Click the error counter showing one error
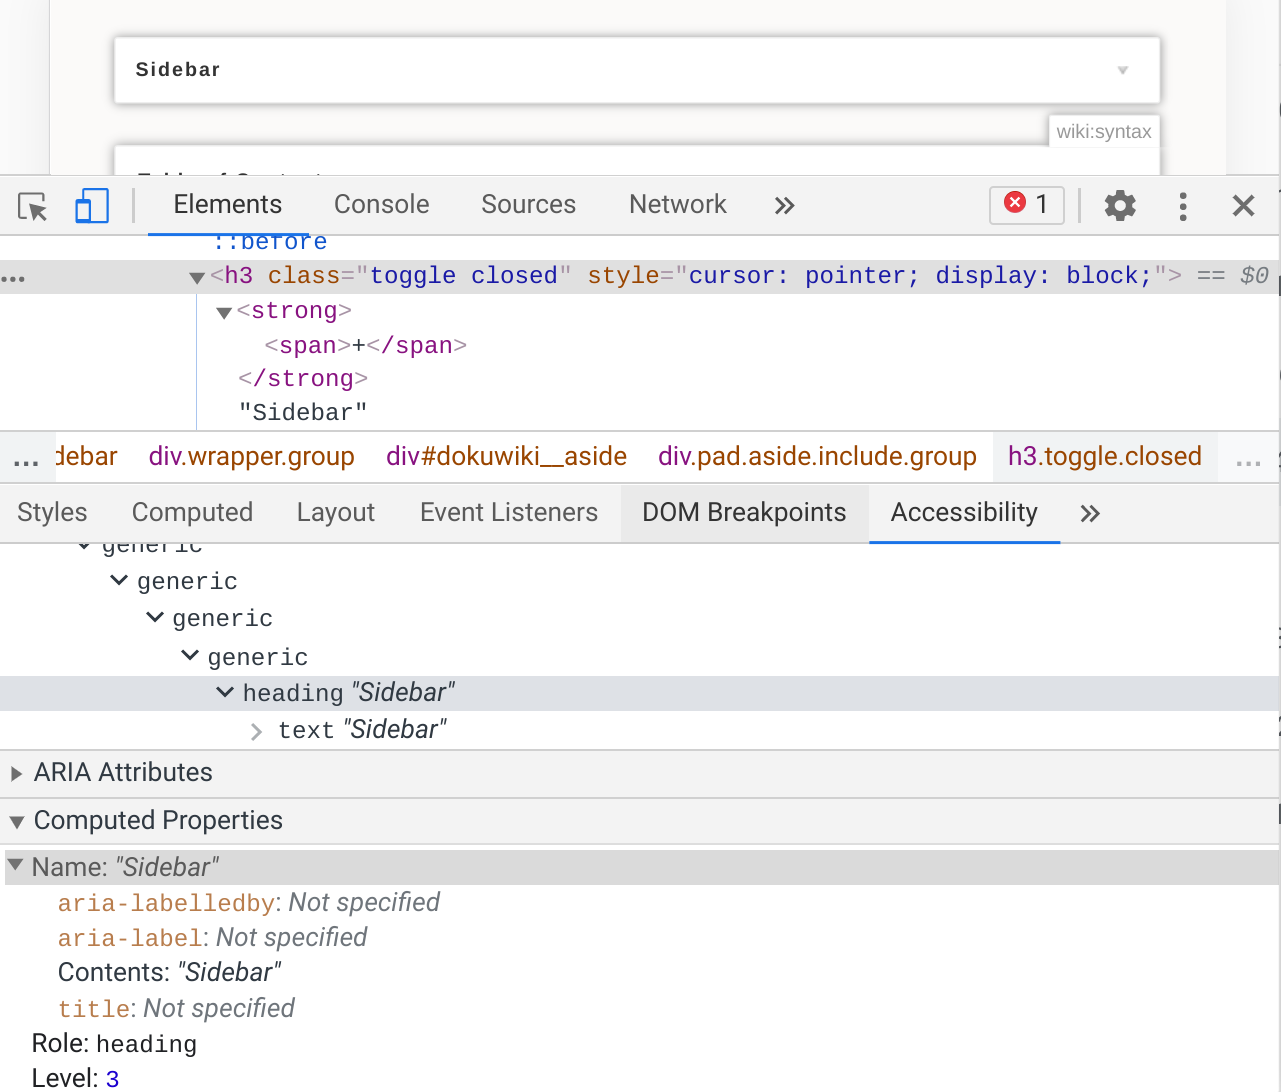 coord(1026,204)
